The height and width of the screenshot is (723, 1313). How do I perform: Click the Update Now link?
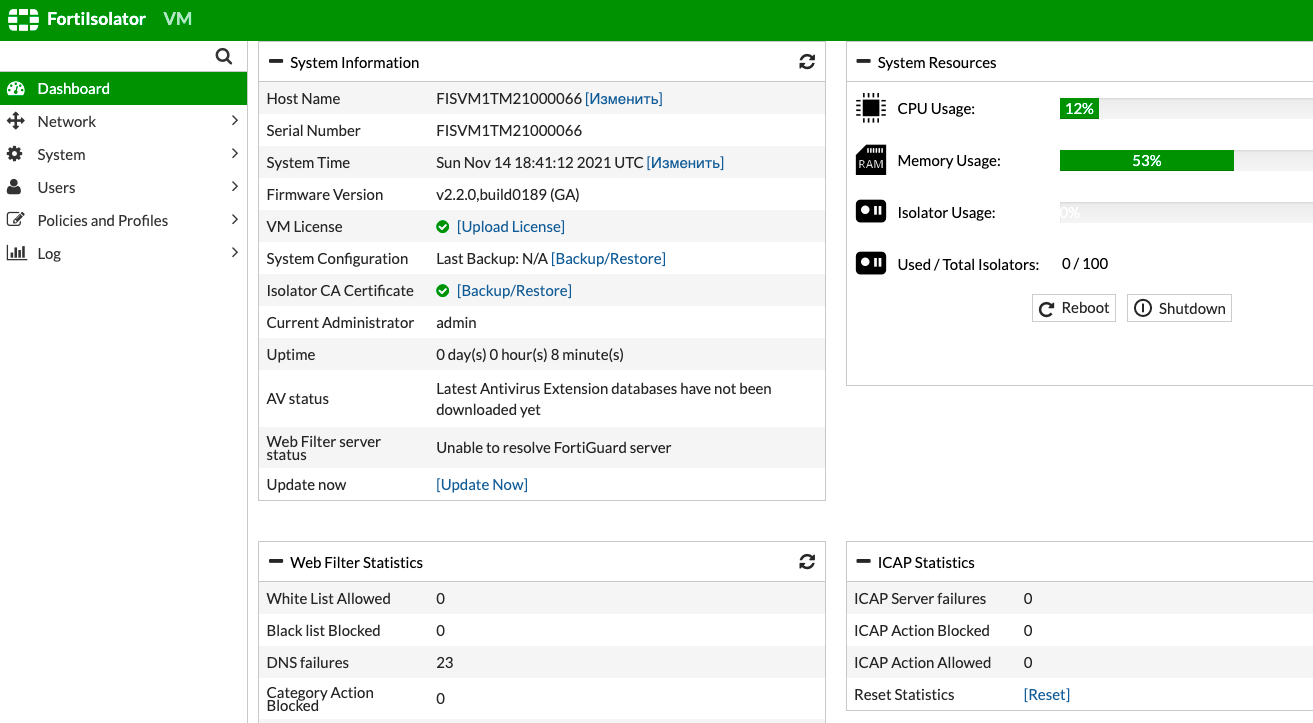point(482,484)
